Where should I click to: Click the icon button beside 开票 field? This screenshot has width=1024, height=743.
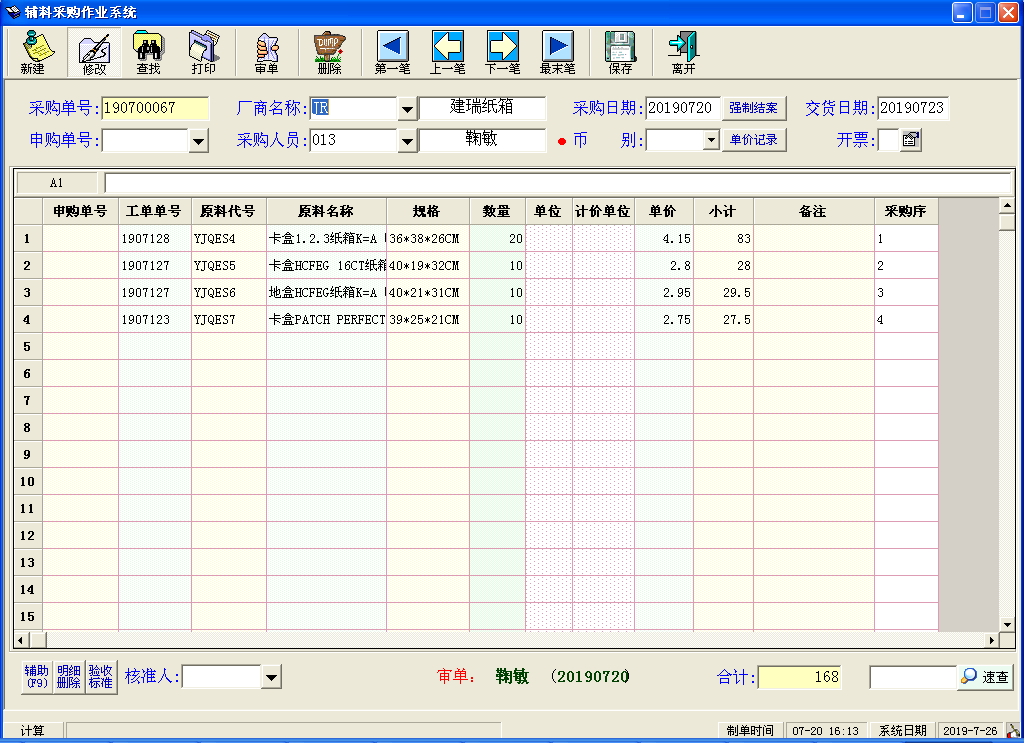[x=910, y=140]
